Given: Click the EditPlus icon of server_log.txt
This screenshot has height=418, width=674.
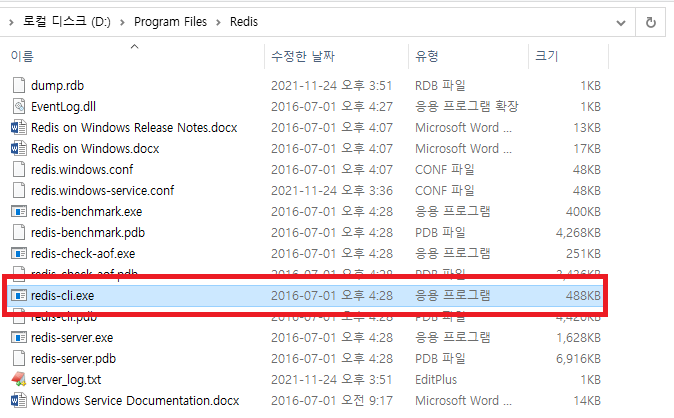Looking at the screenshot, I should pos(18,379).
